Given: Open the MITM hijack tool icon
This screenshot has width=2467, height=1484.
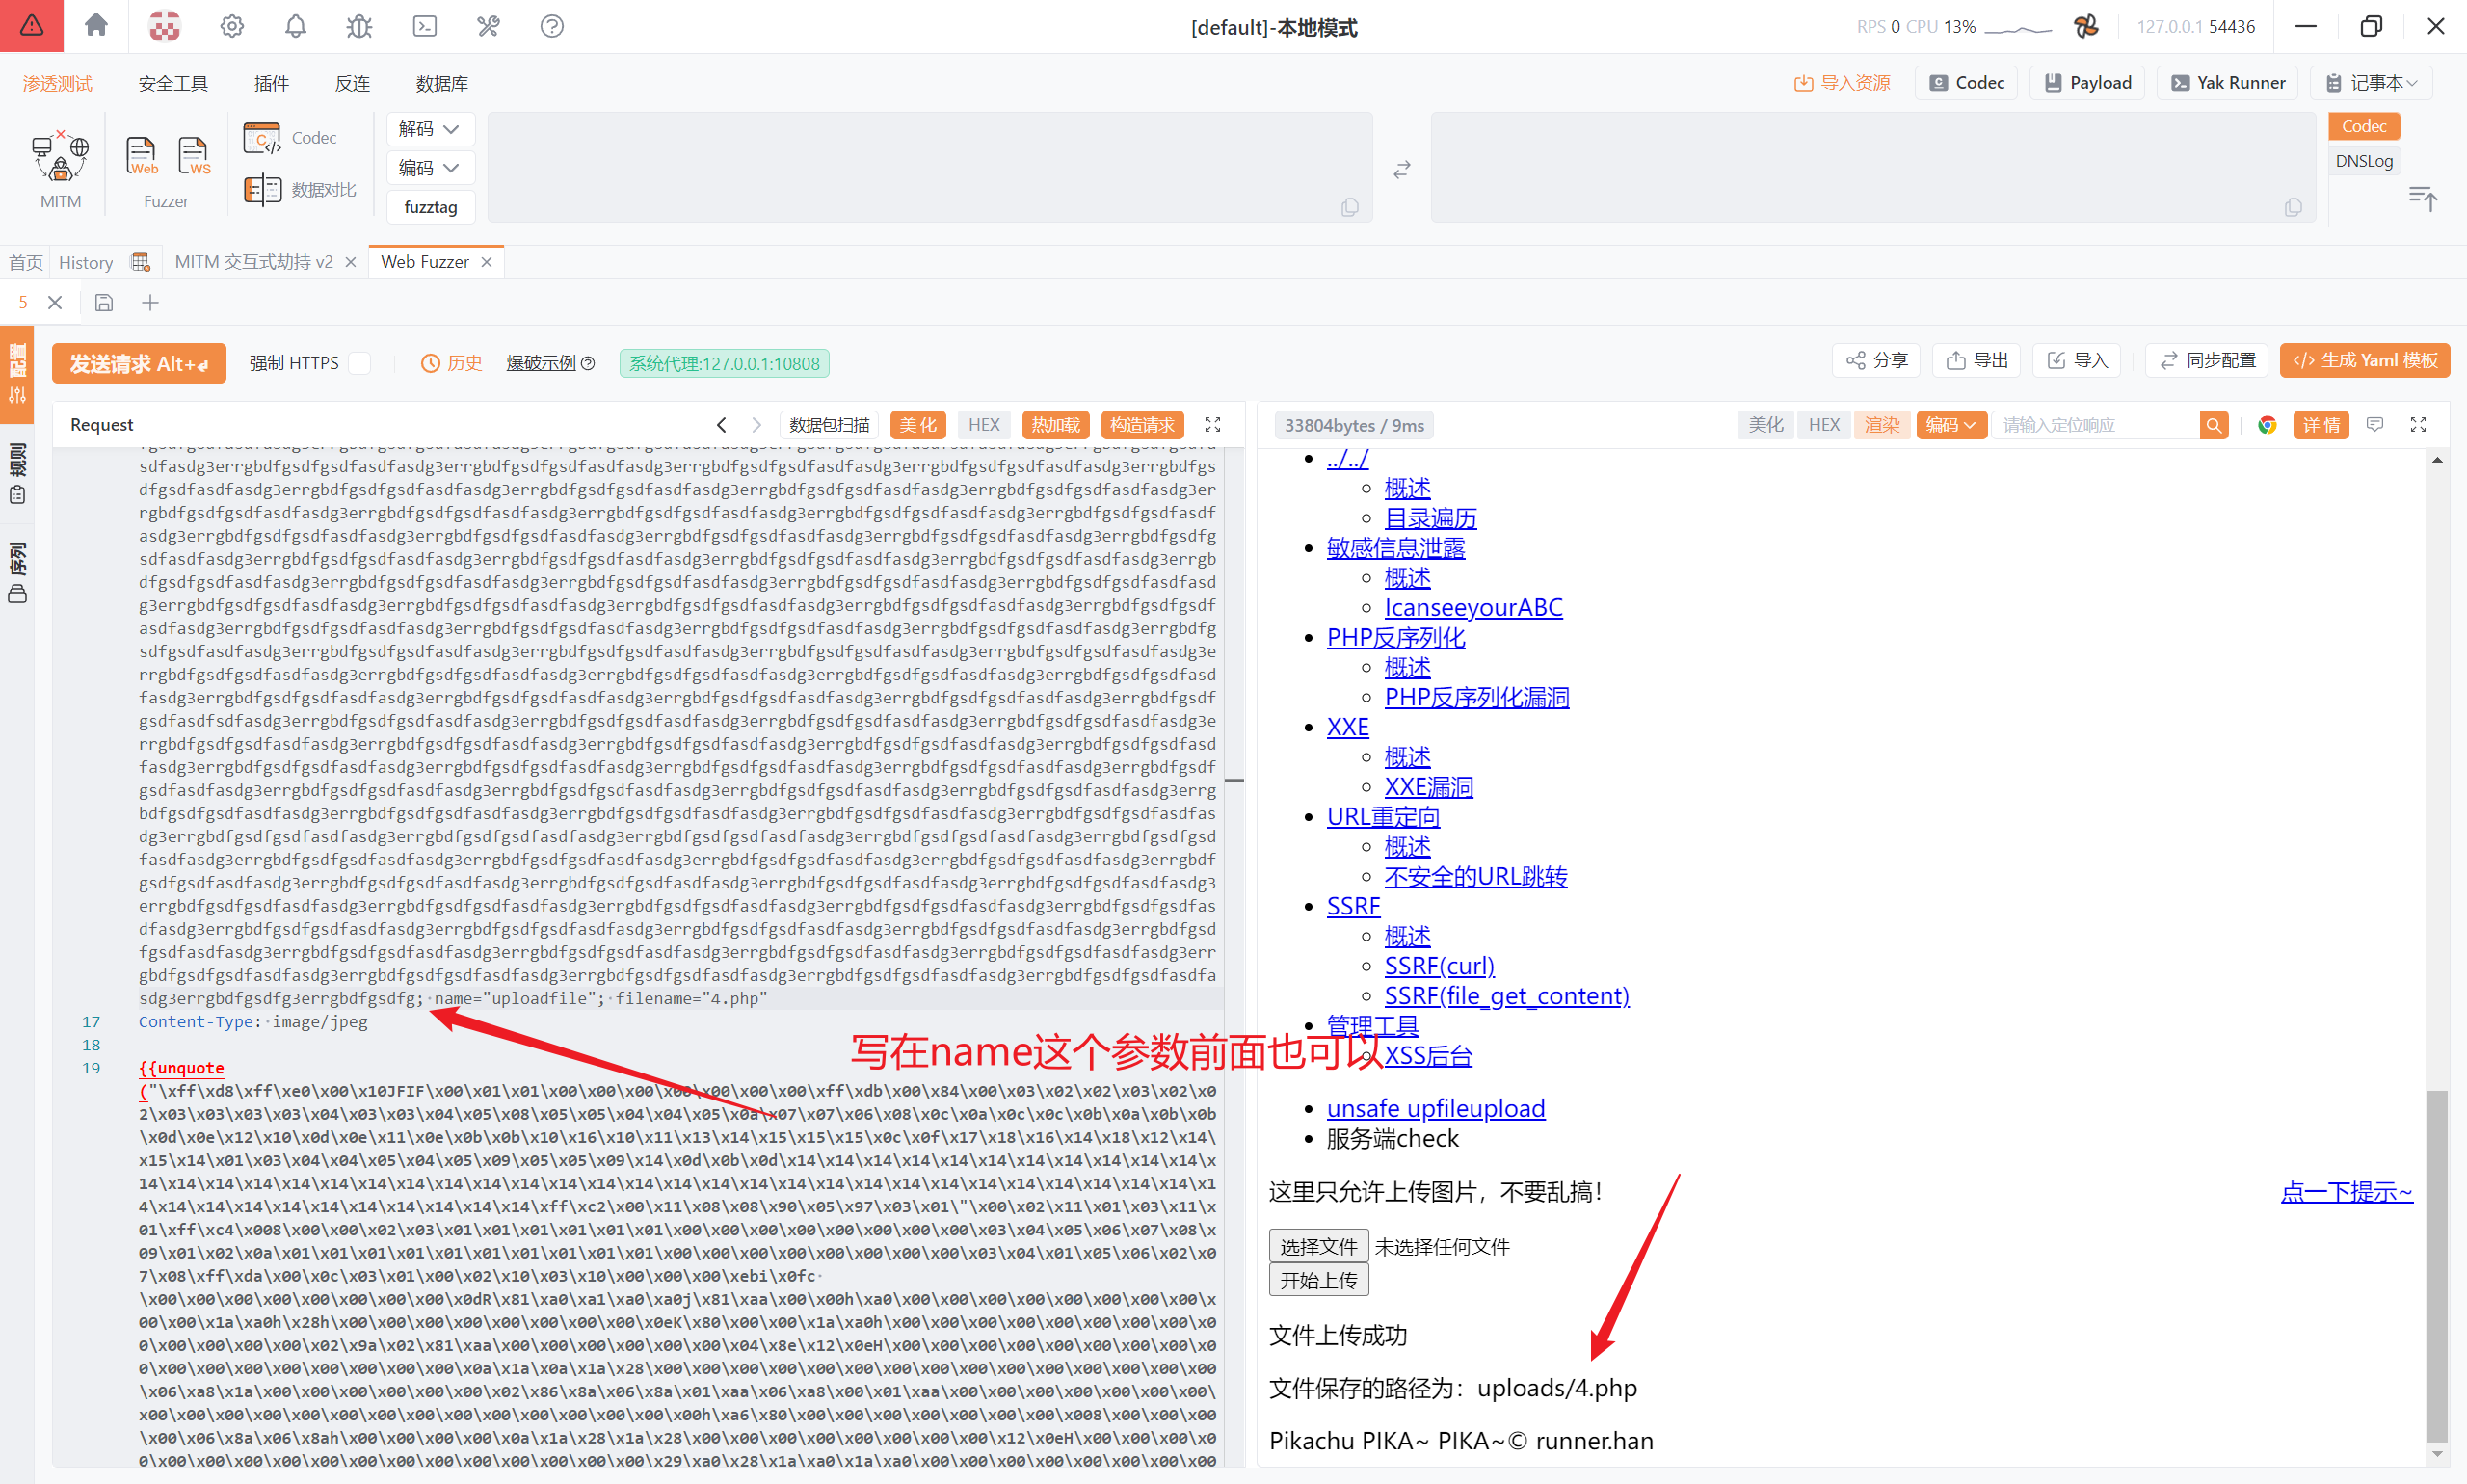Looking at the screenshot, I should point(60,158).
